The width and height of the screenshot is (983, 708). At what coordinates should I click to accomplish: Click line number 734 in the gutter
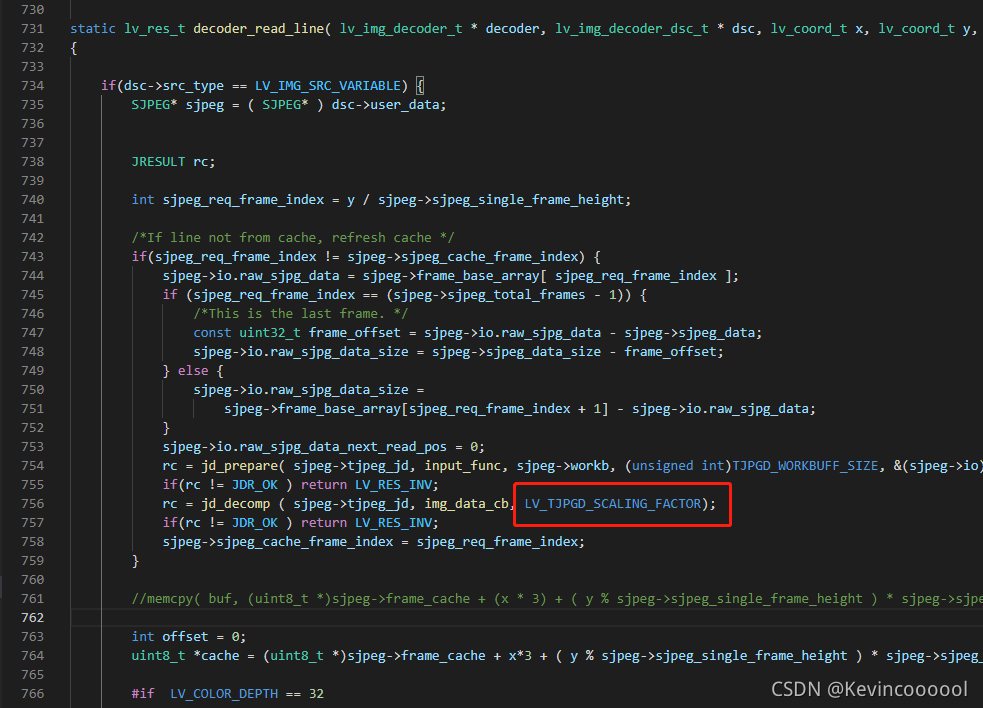(33, 86)
